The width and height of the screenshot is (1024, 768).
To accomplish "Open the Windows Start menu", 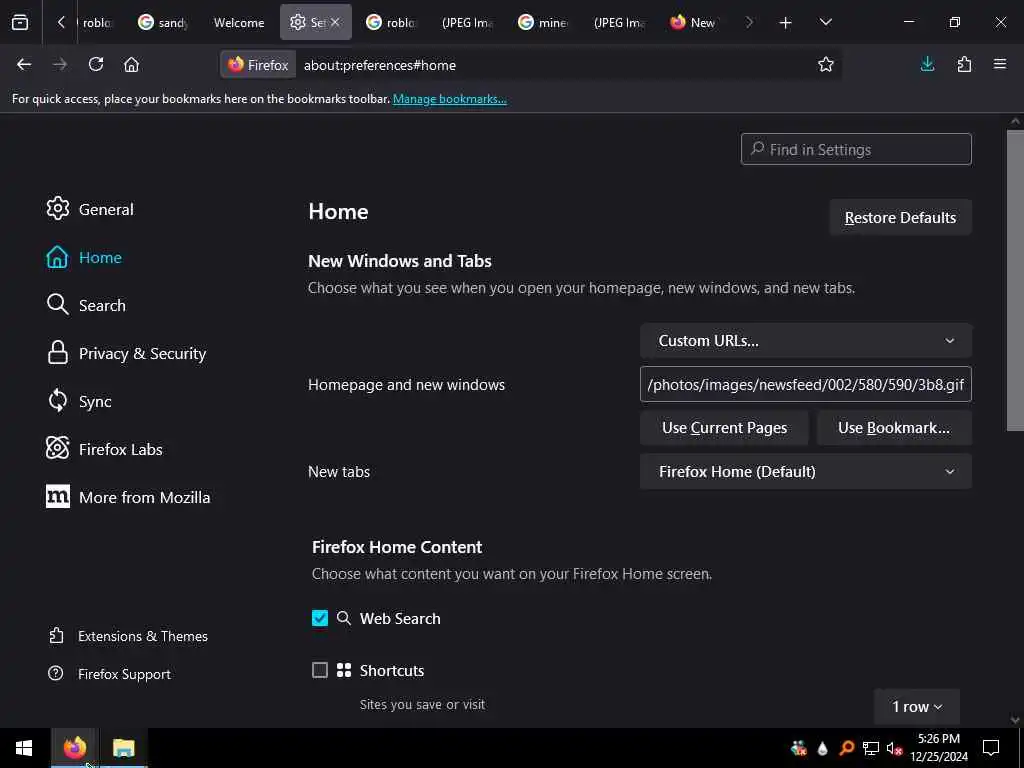I will (24, 748).
